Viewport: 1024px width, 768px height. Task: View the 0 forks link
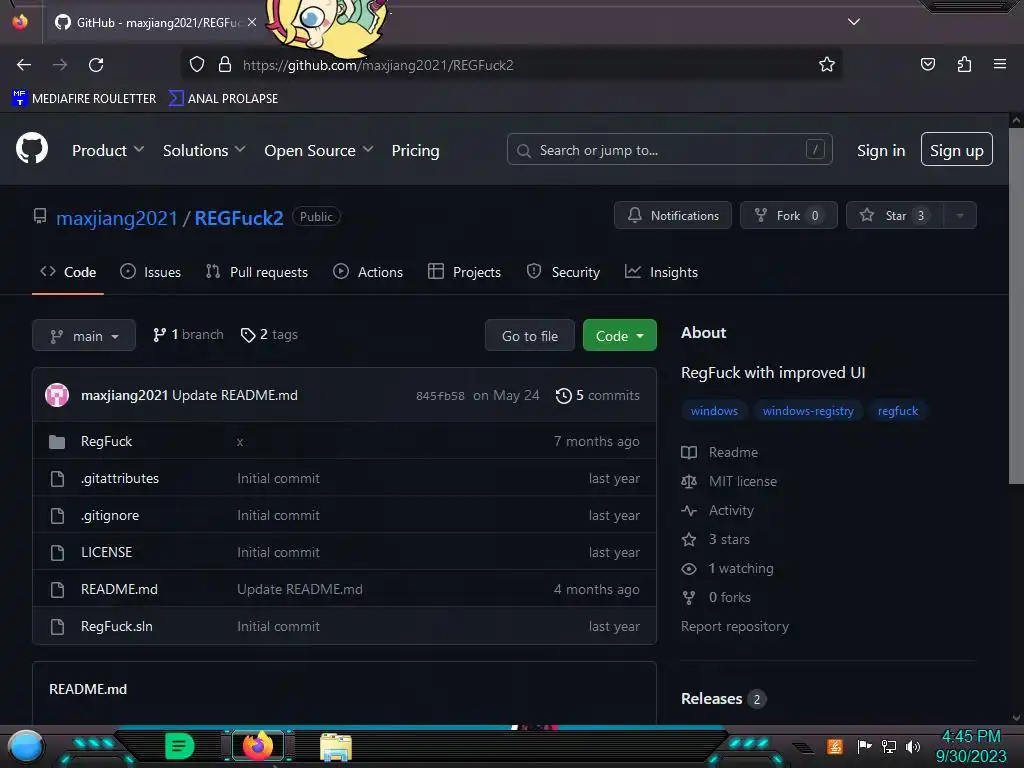tap(716, 597)
